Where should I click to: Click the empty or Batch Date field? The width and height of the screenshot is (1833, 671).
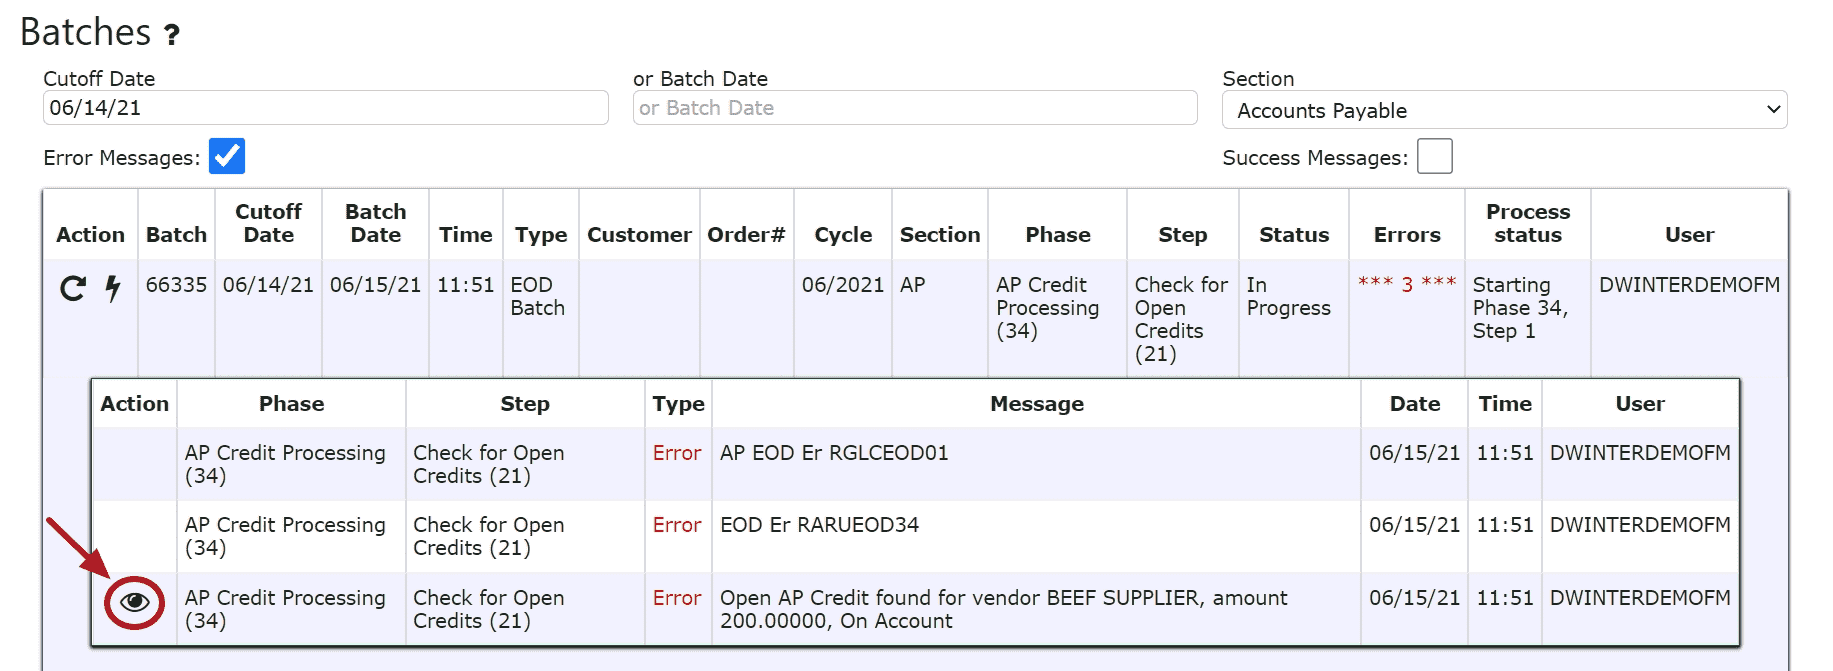point(914,108)
